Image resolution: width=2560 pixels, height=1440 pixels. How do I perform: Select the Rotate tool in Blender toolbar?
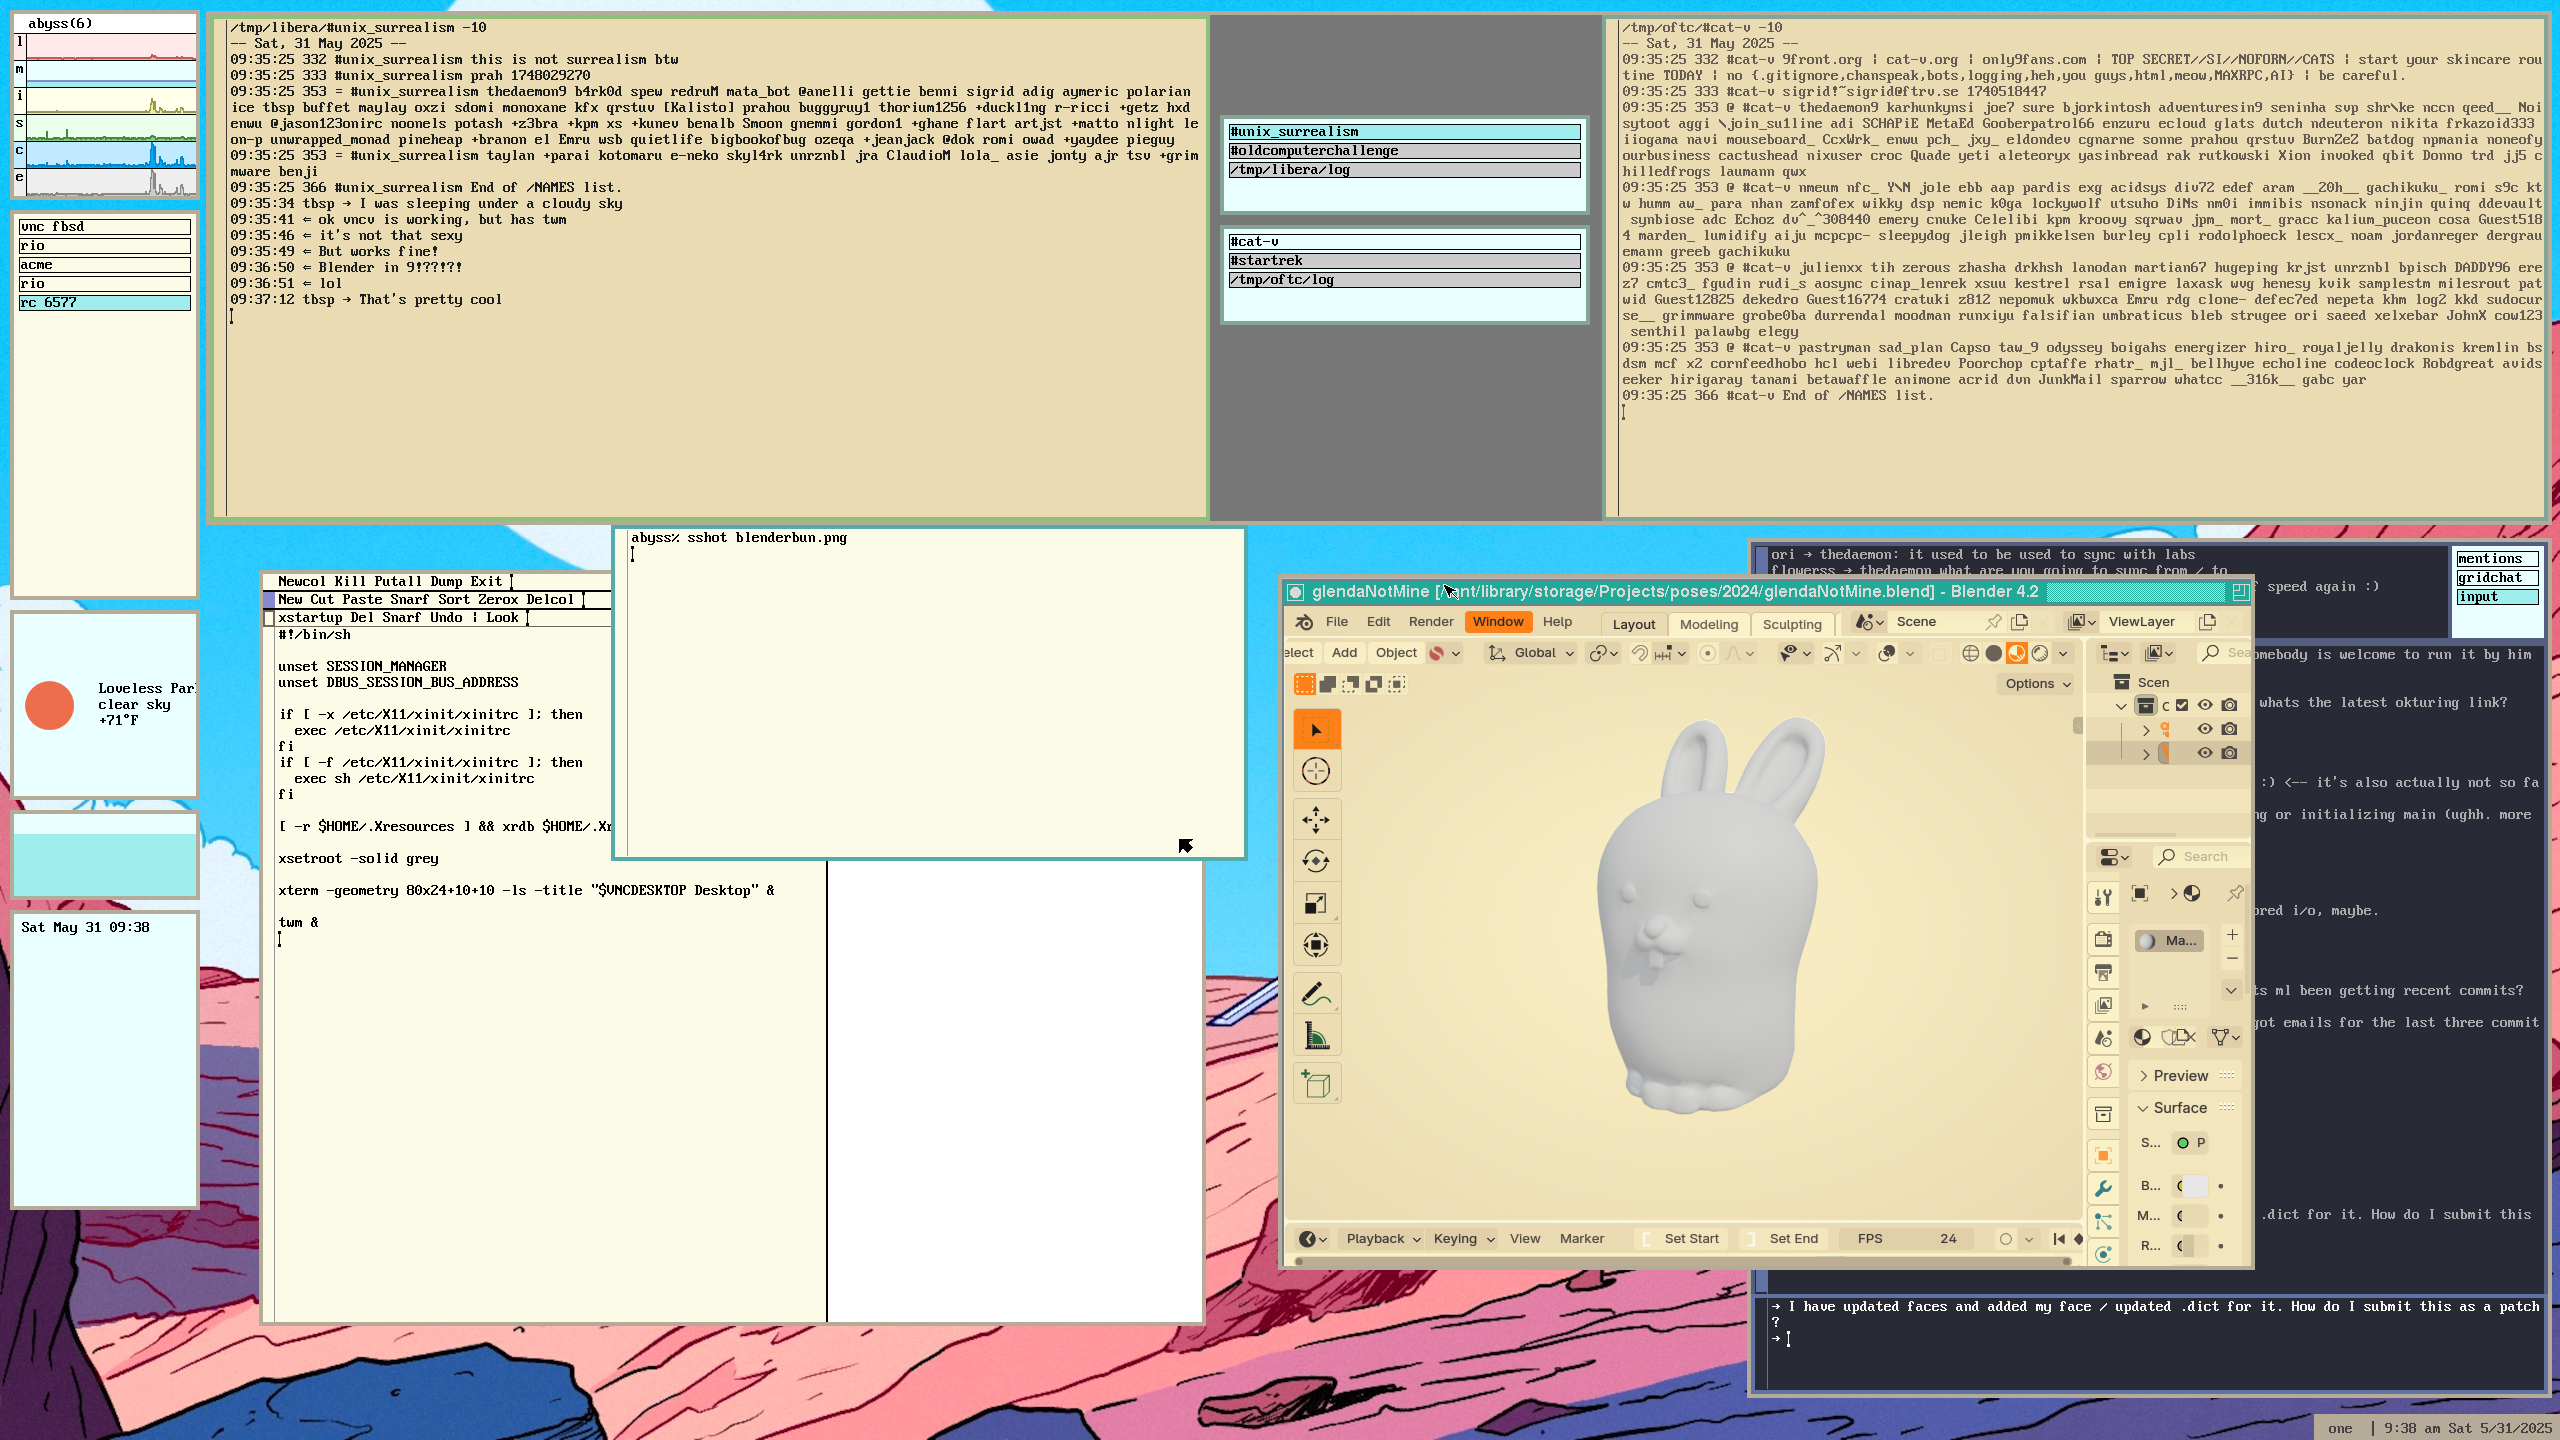click(1316, 861)
